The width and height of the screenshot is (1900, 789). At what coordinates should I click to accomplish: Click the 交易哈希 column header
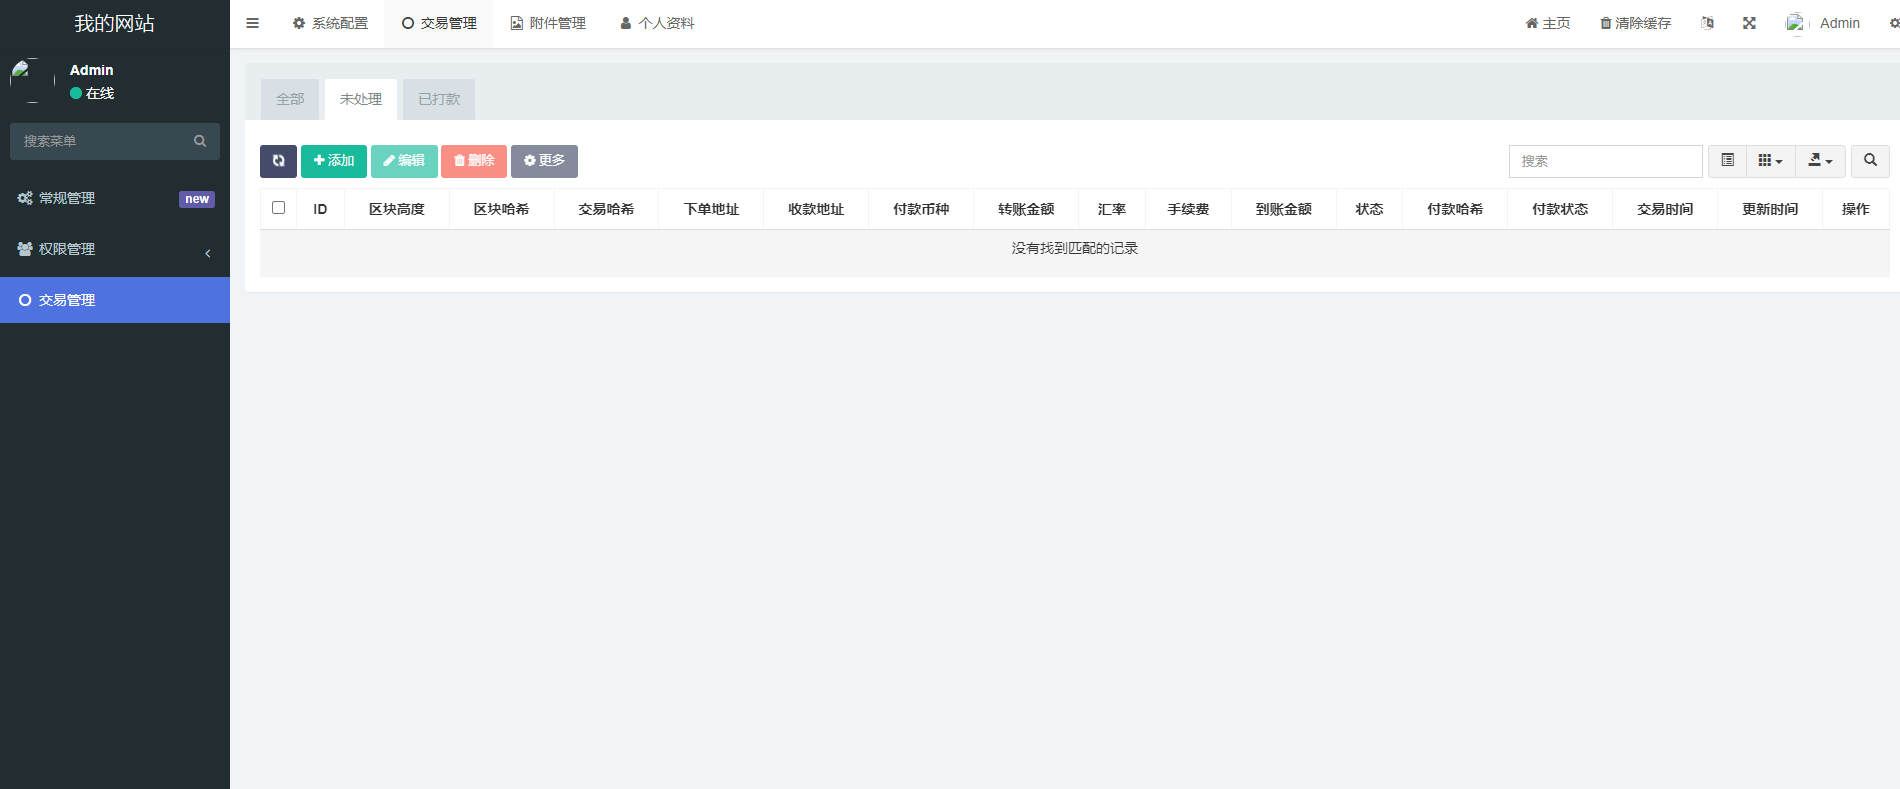(x=606, y=209)
